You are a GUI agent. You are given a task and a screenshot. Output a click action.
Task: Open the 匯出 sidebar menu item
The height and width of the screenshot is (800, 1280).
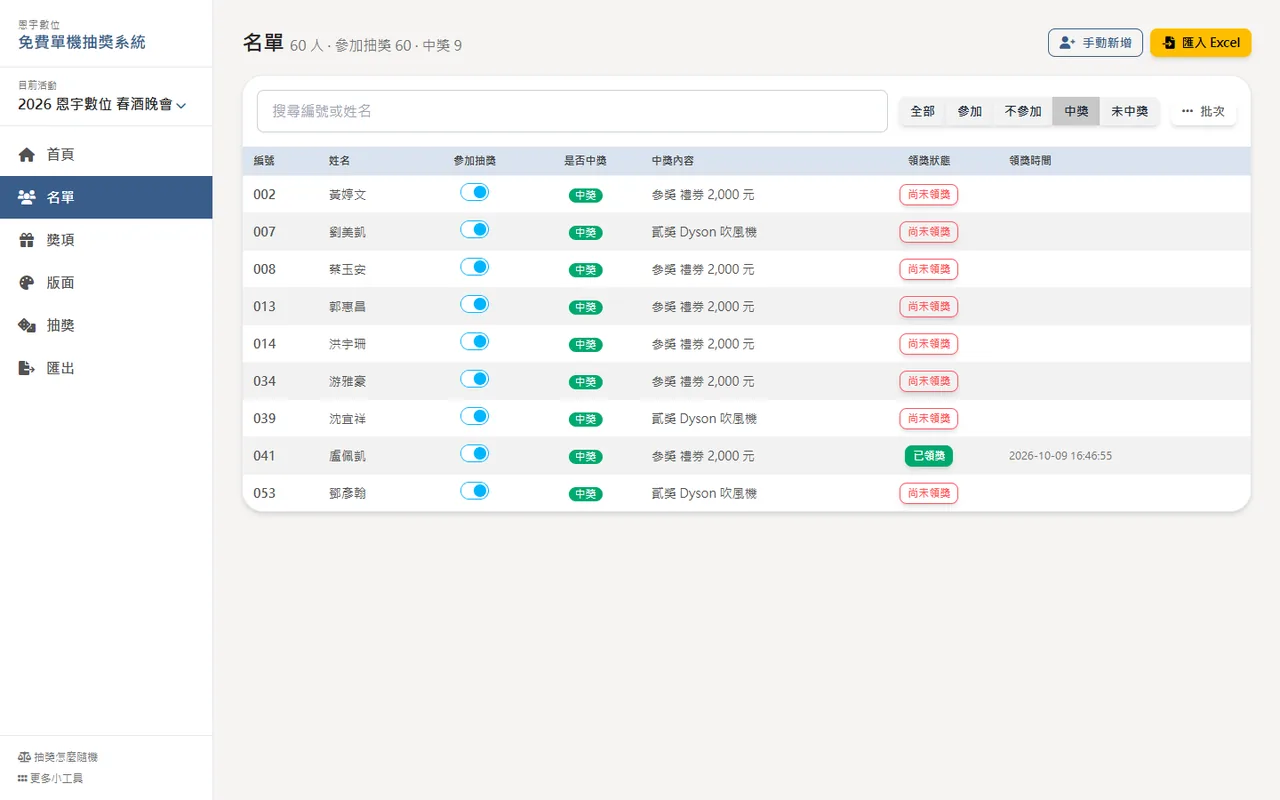(x=106, y=368)
